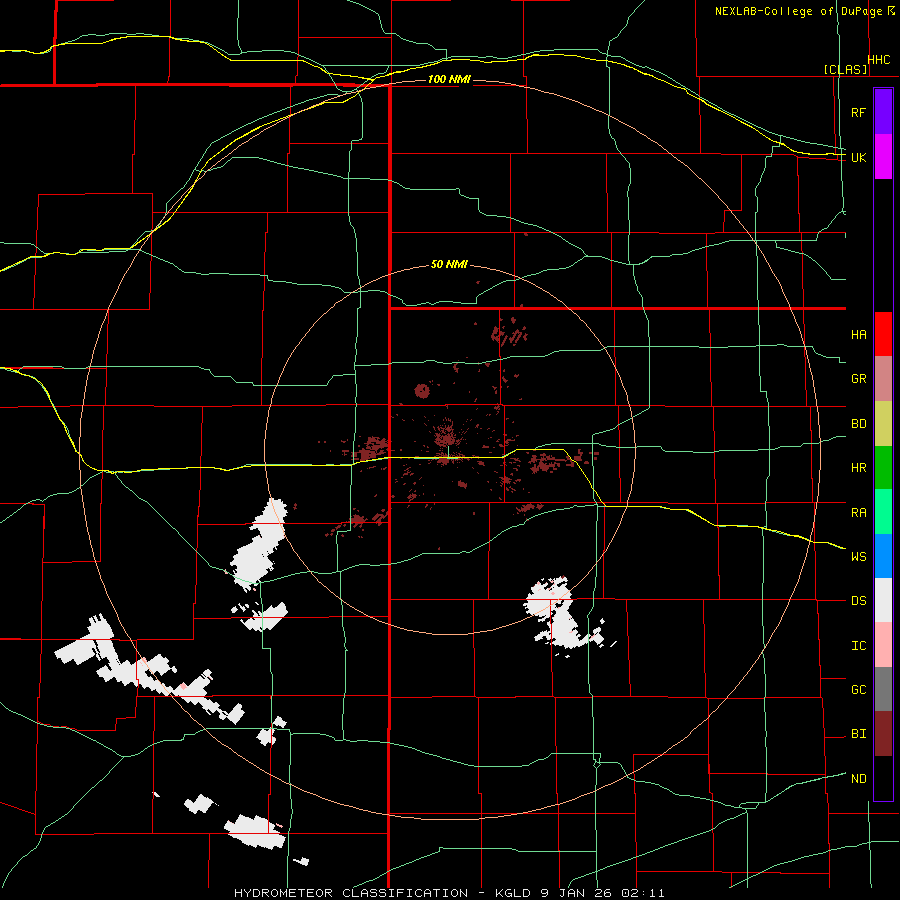Click the 'RA' legend label text
The image size is (900, 900).
[858, 512]
